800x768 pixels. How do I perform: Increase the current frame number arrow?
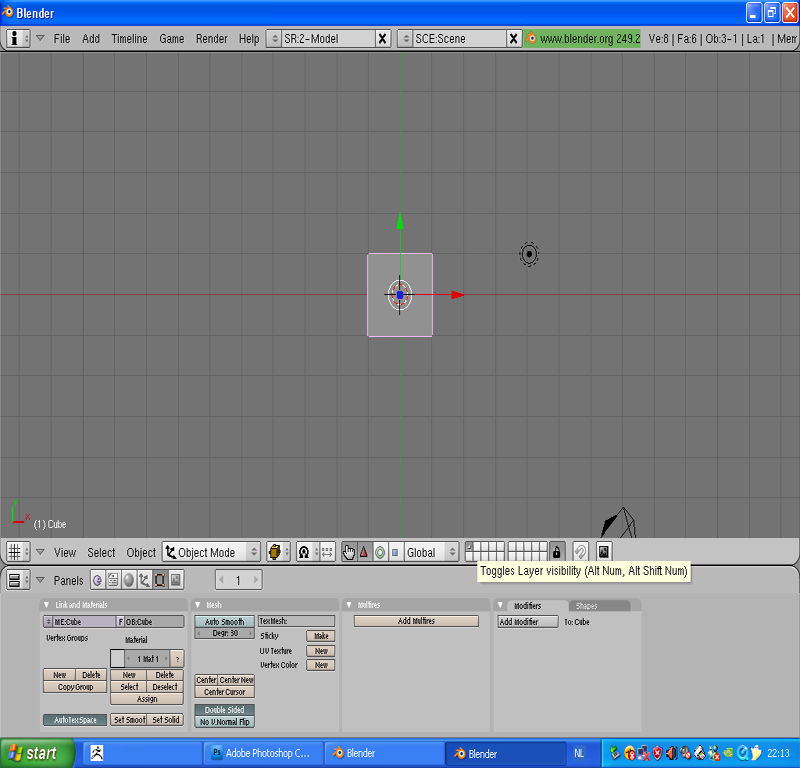point(256,580)
